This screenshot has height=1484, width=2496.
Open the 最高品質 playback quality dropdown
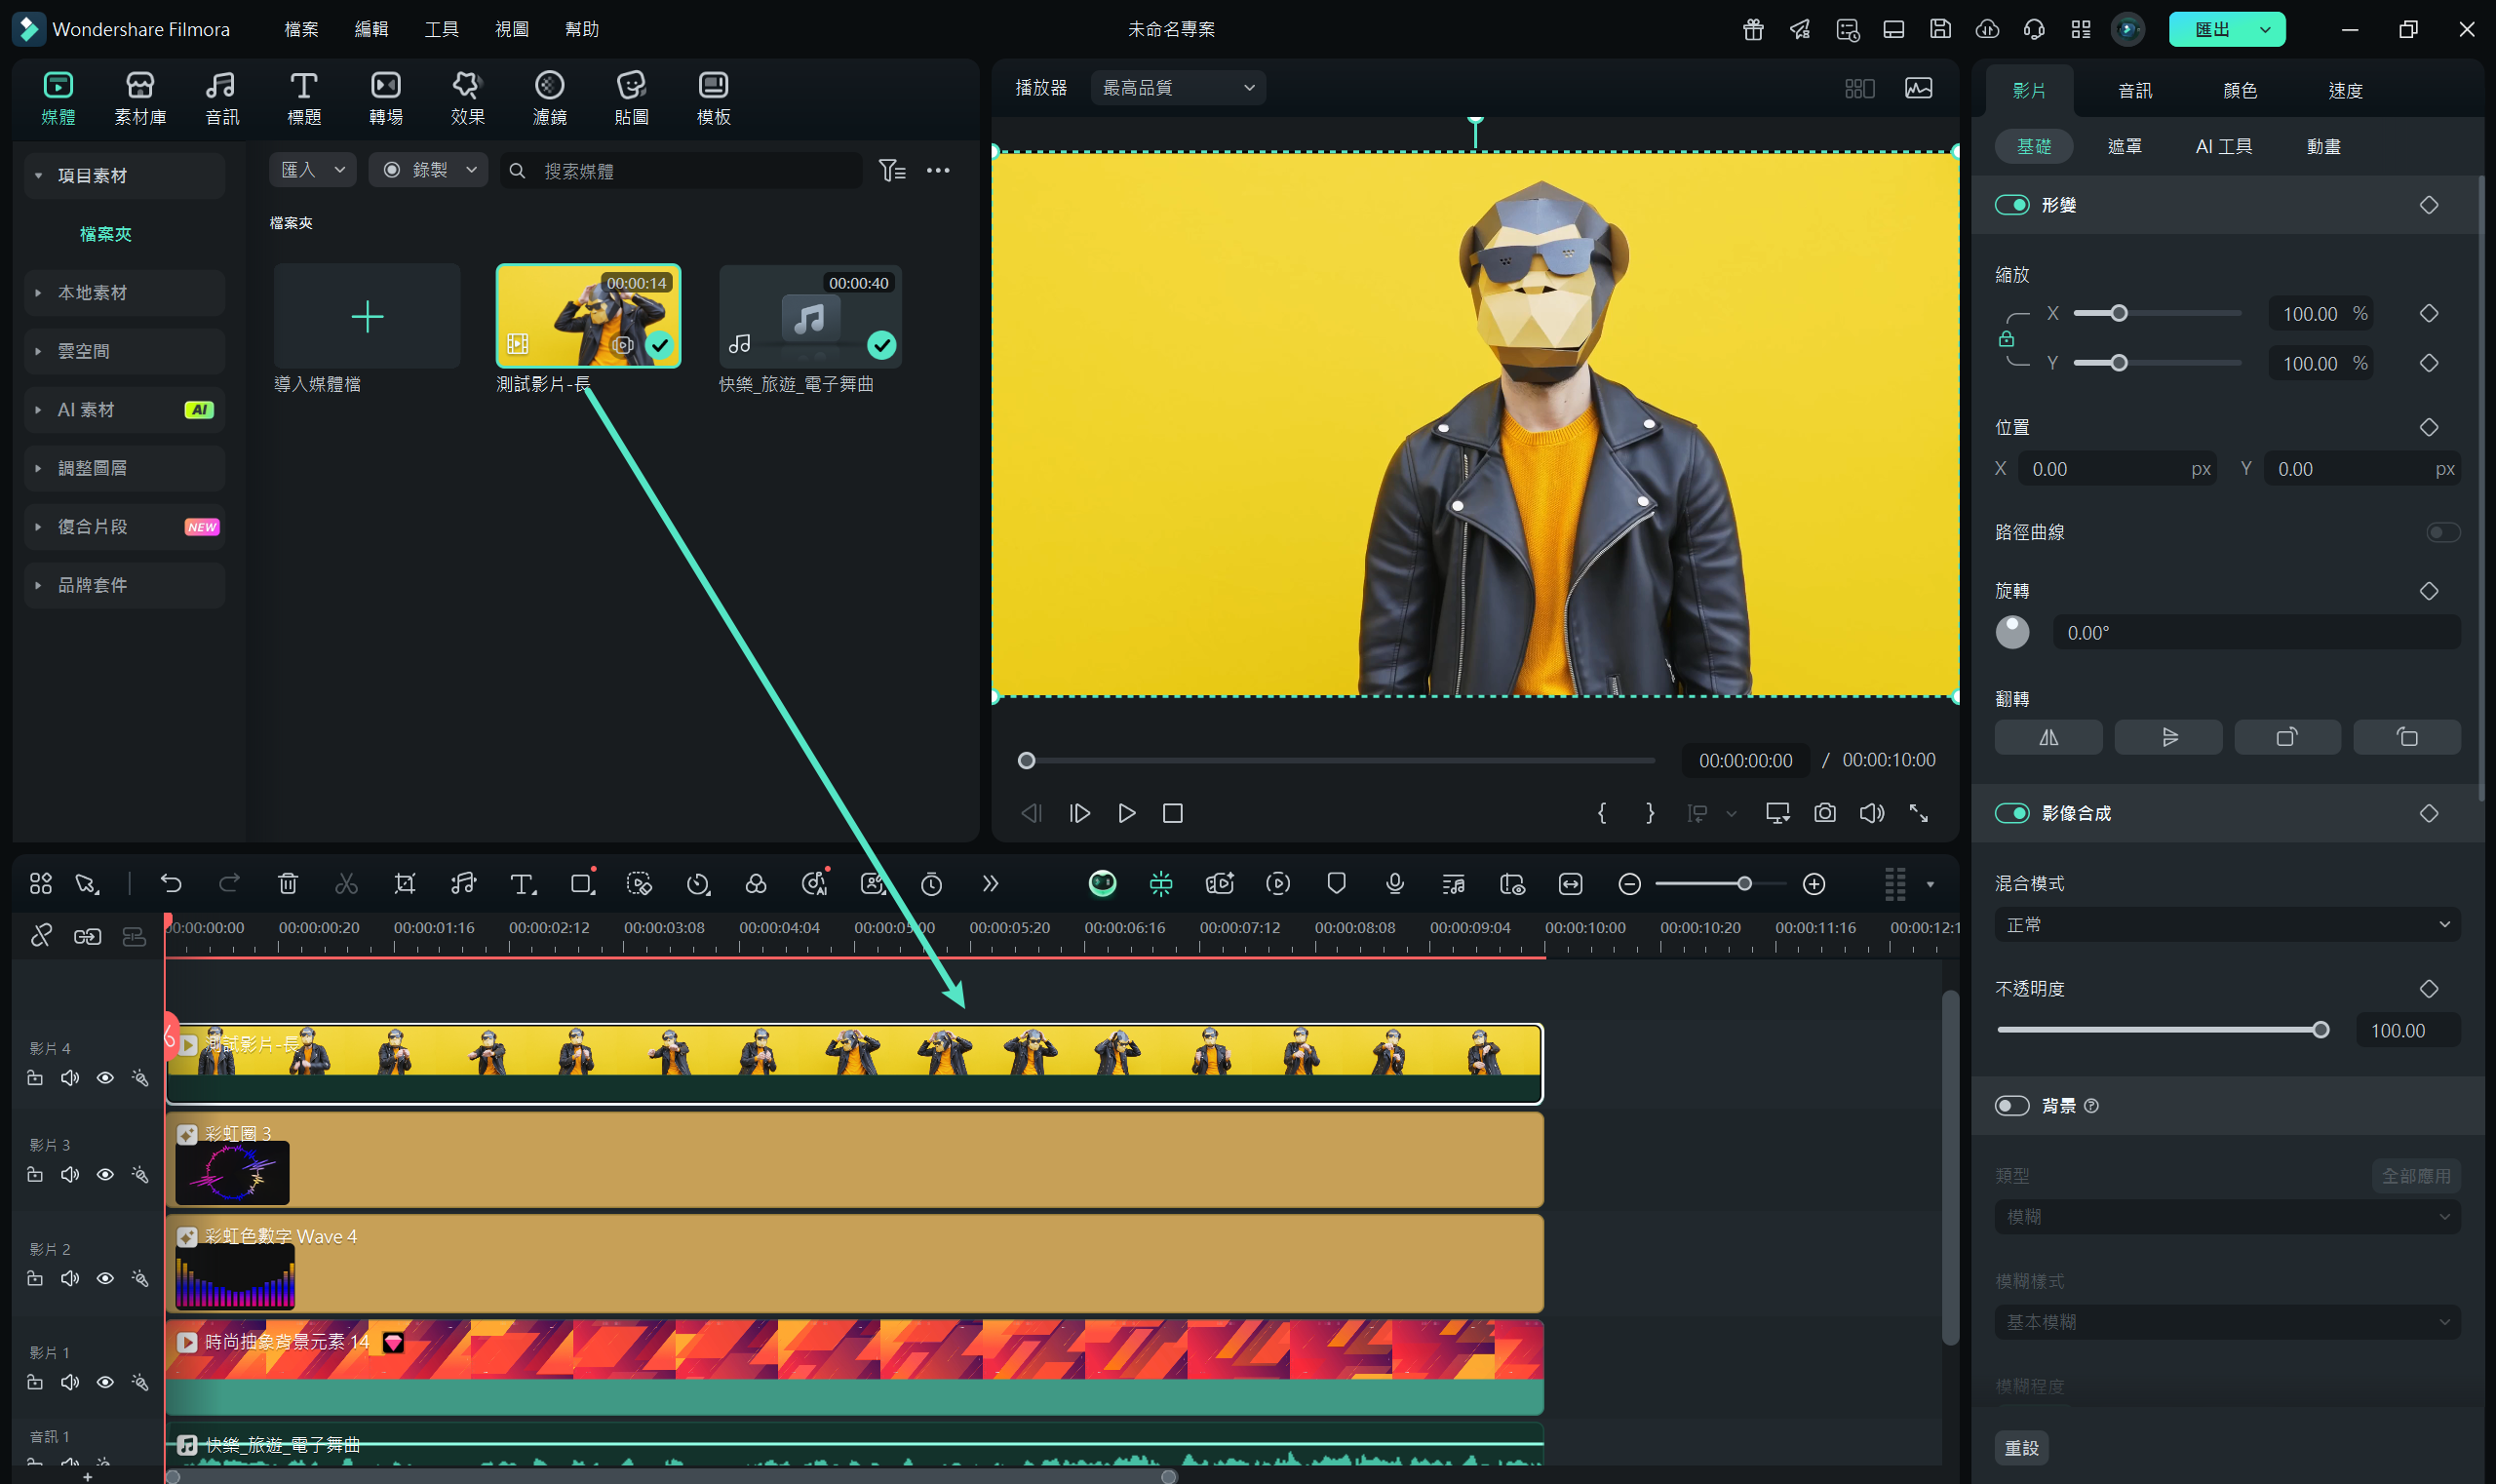[1178, 88]
